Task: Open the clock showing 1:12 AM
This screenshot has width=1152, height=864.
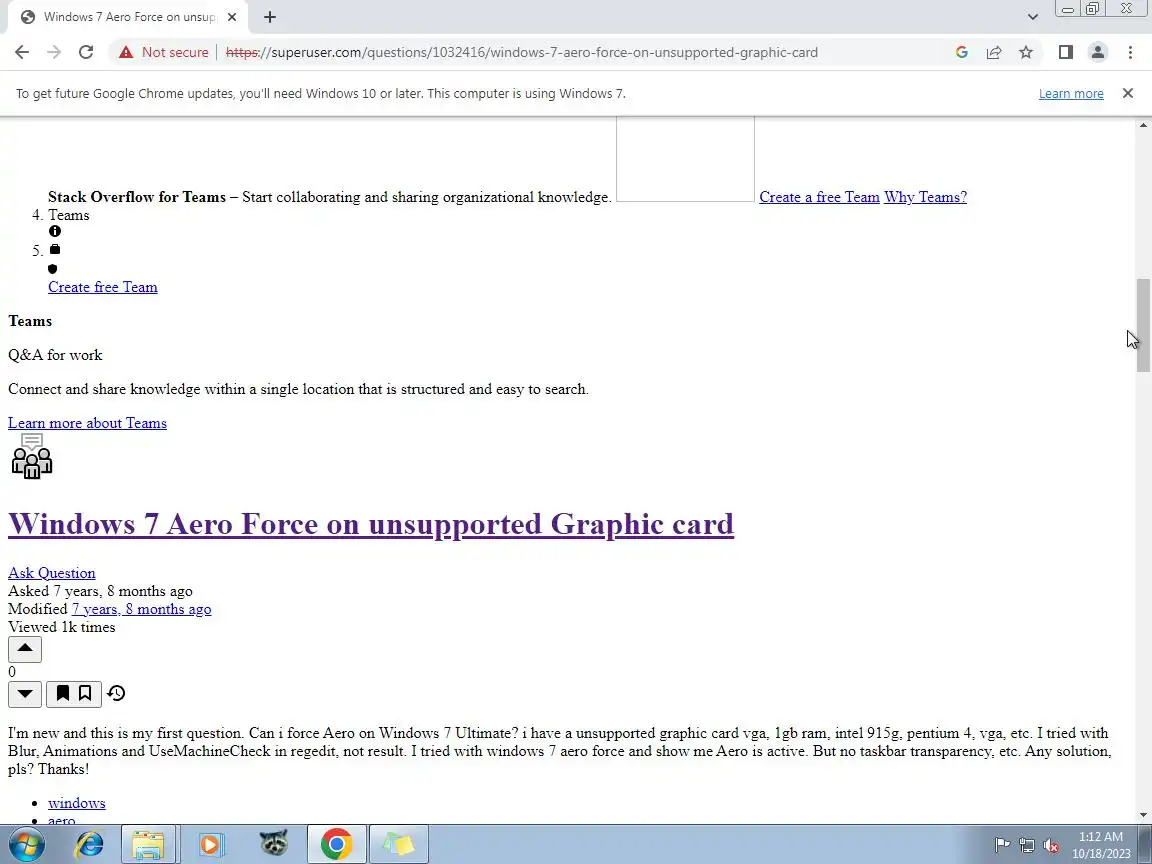Action: click(x=1101, y=845)
